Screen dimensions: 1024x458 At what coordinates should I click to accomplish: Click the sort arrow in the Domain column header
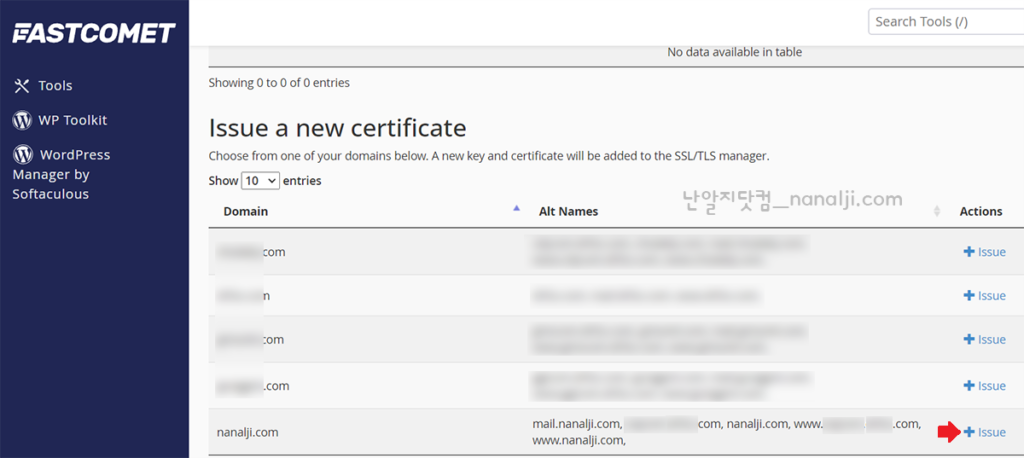coord(516,209)
